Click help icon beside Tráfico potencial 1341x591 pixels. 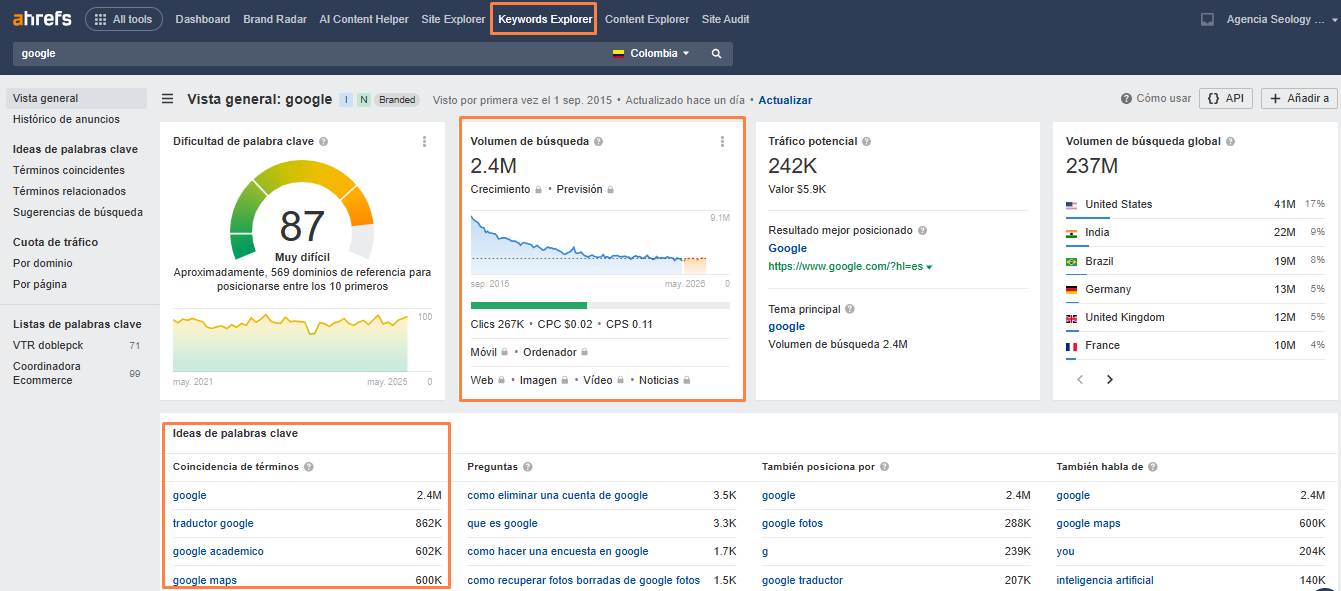tap(866, 142)
